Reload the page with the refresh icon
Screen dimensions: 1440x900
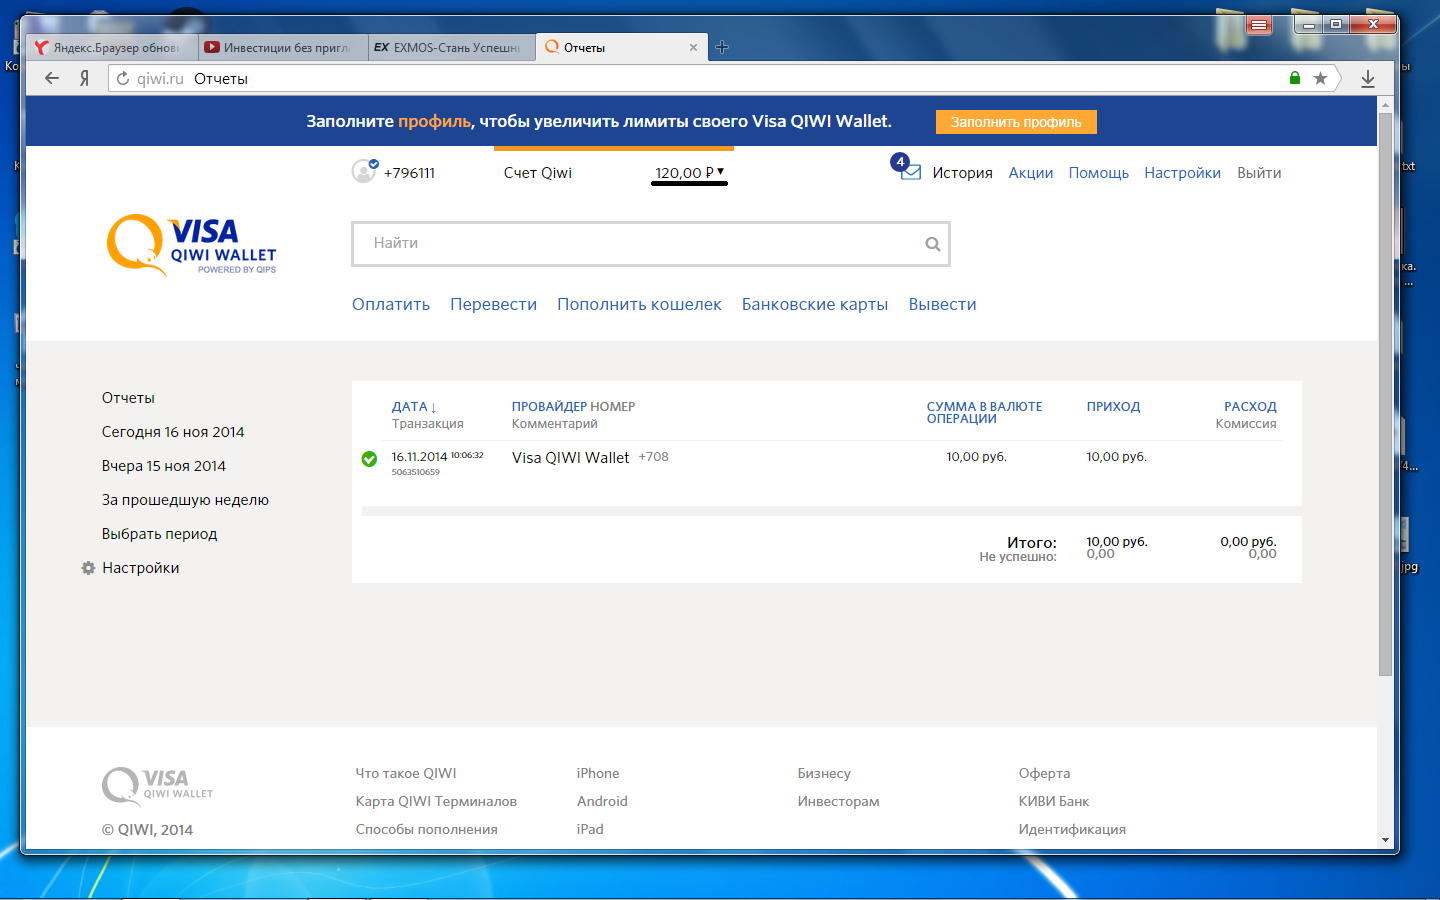123,78
